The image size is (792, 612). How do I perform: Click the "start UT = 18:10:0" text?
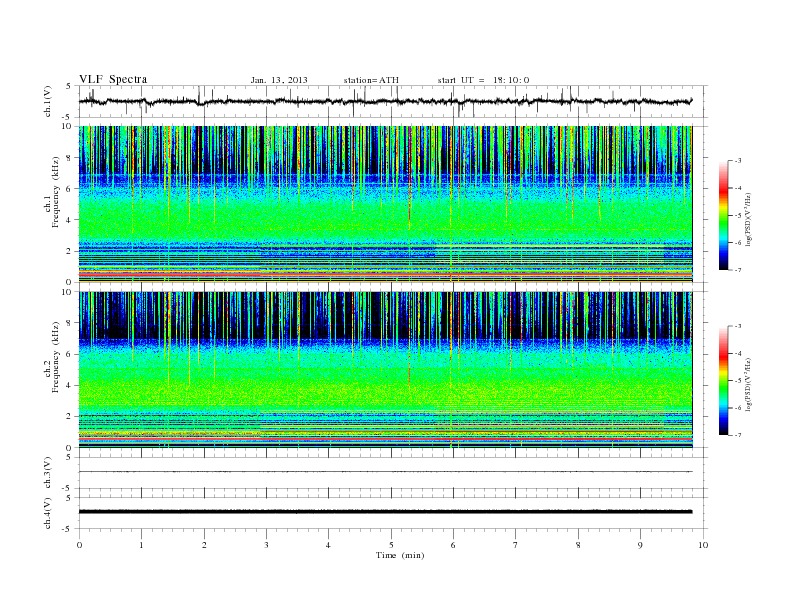click(483, 80)
